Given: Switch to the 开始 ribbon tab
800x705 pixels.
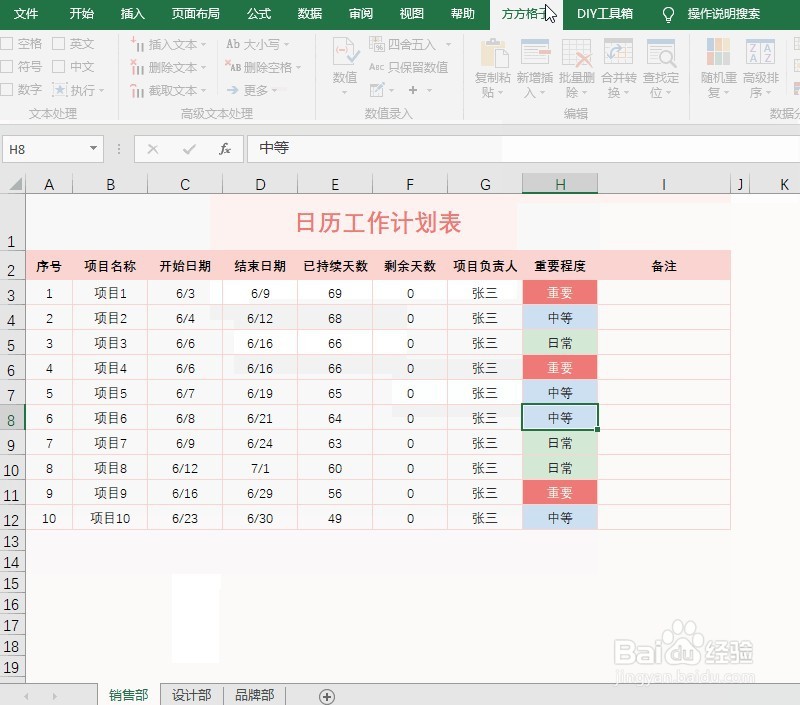Looking at the screenshot, I should (82, 14).
